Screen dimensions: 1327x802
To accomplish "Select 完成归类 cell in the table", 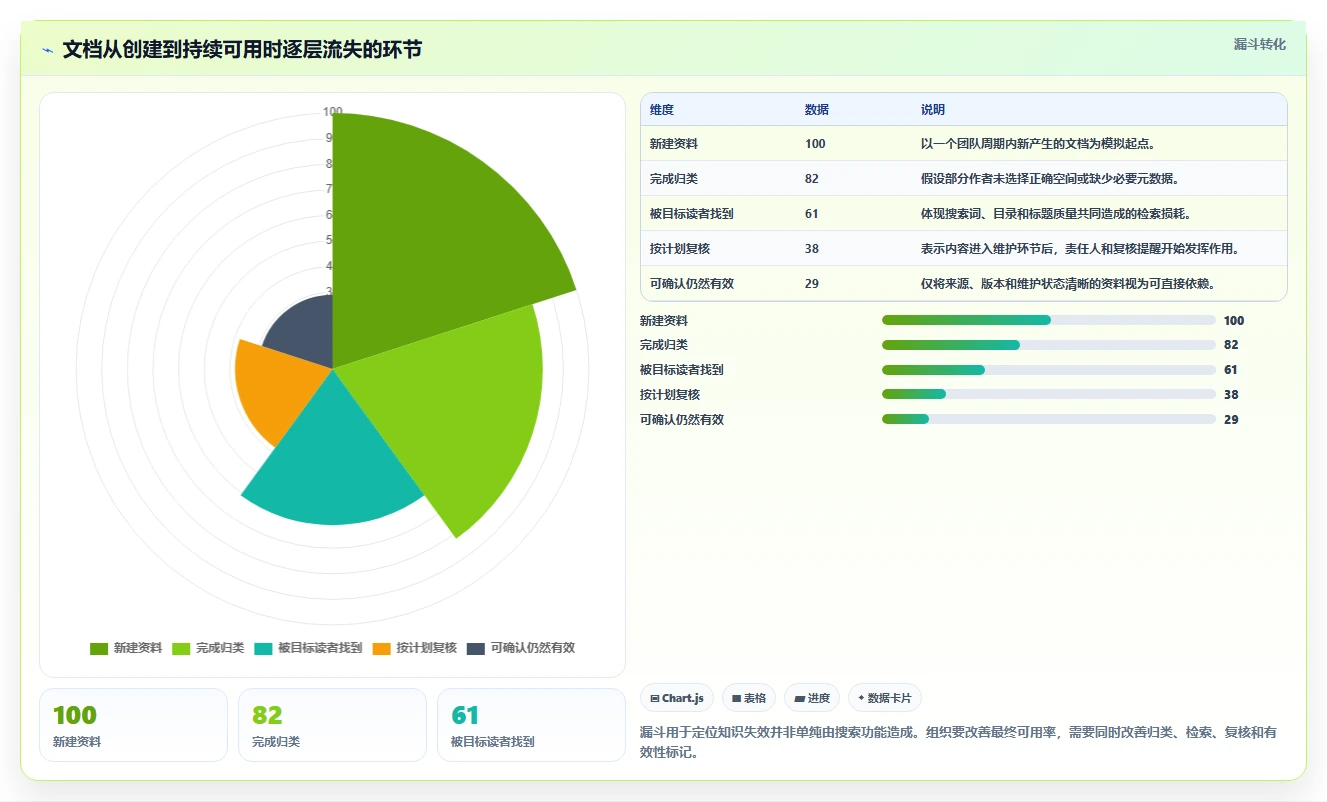I will pos(674,179).
